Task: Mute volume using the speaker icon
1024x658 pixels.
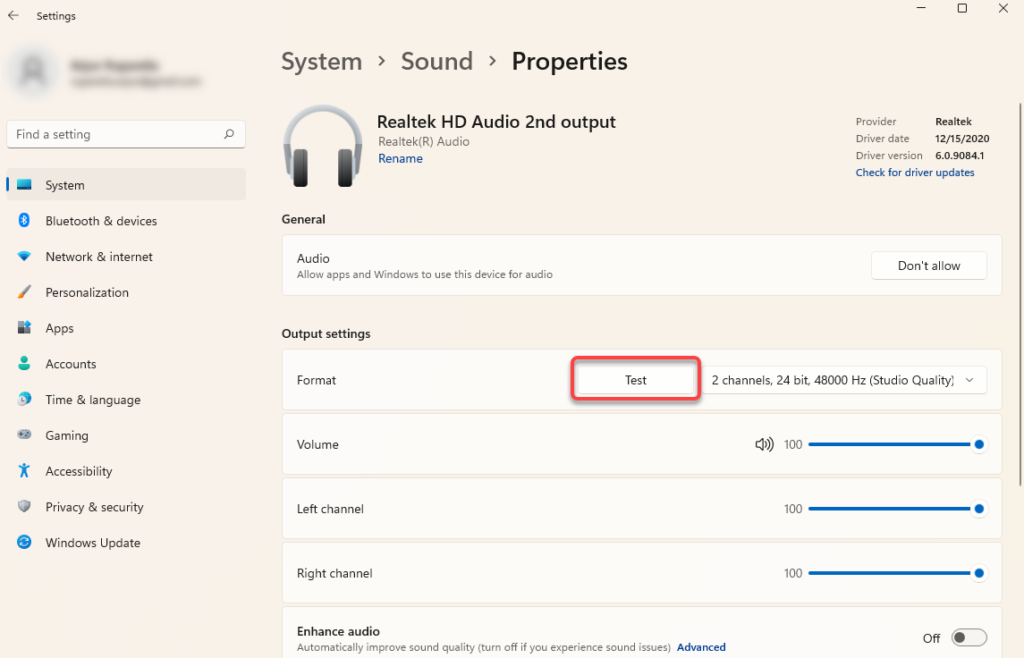Action: pos(764,444)
